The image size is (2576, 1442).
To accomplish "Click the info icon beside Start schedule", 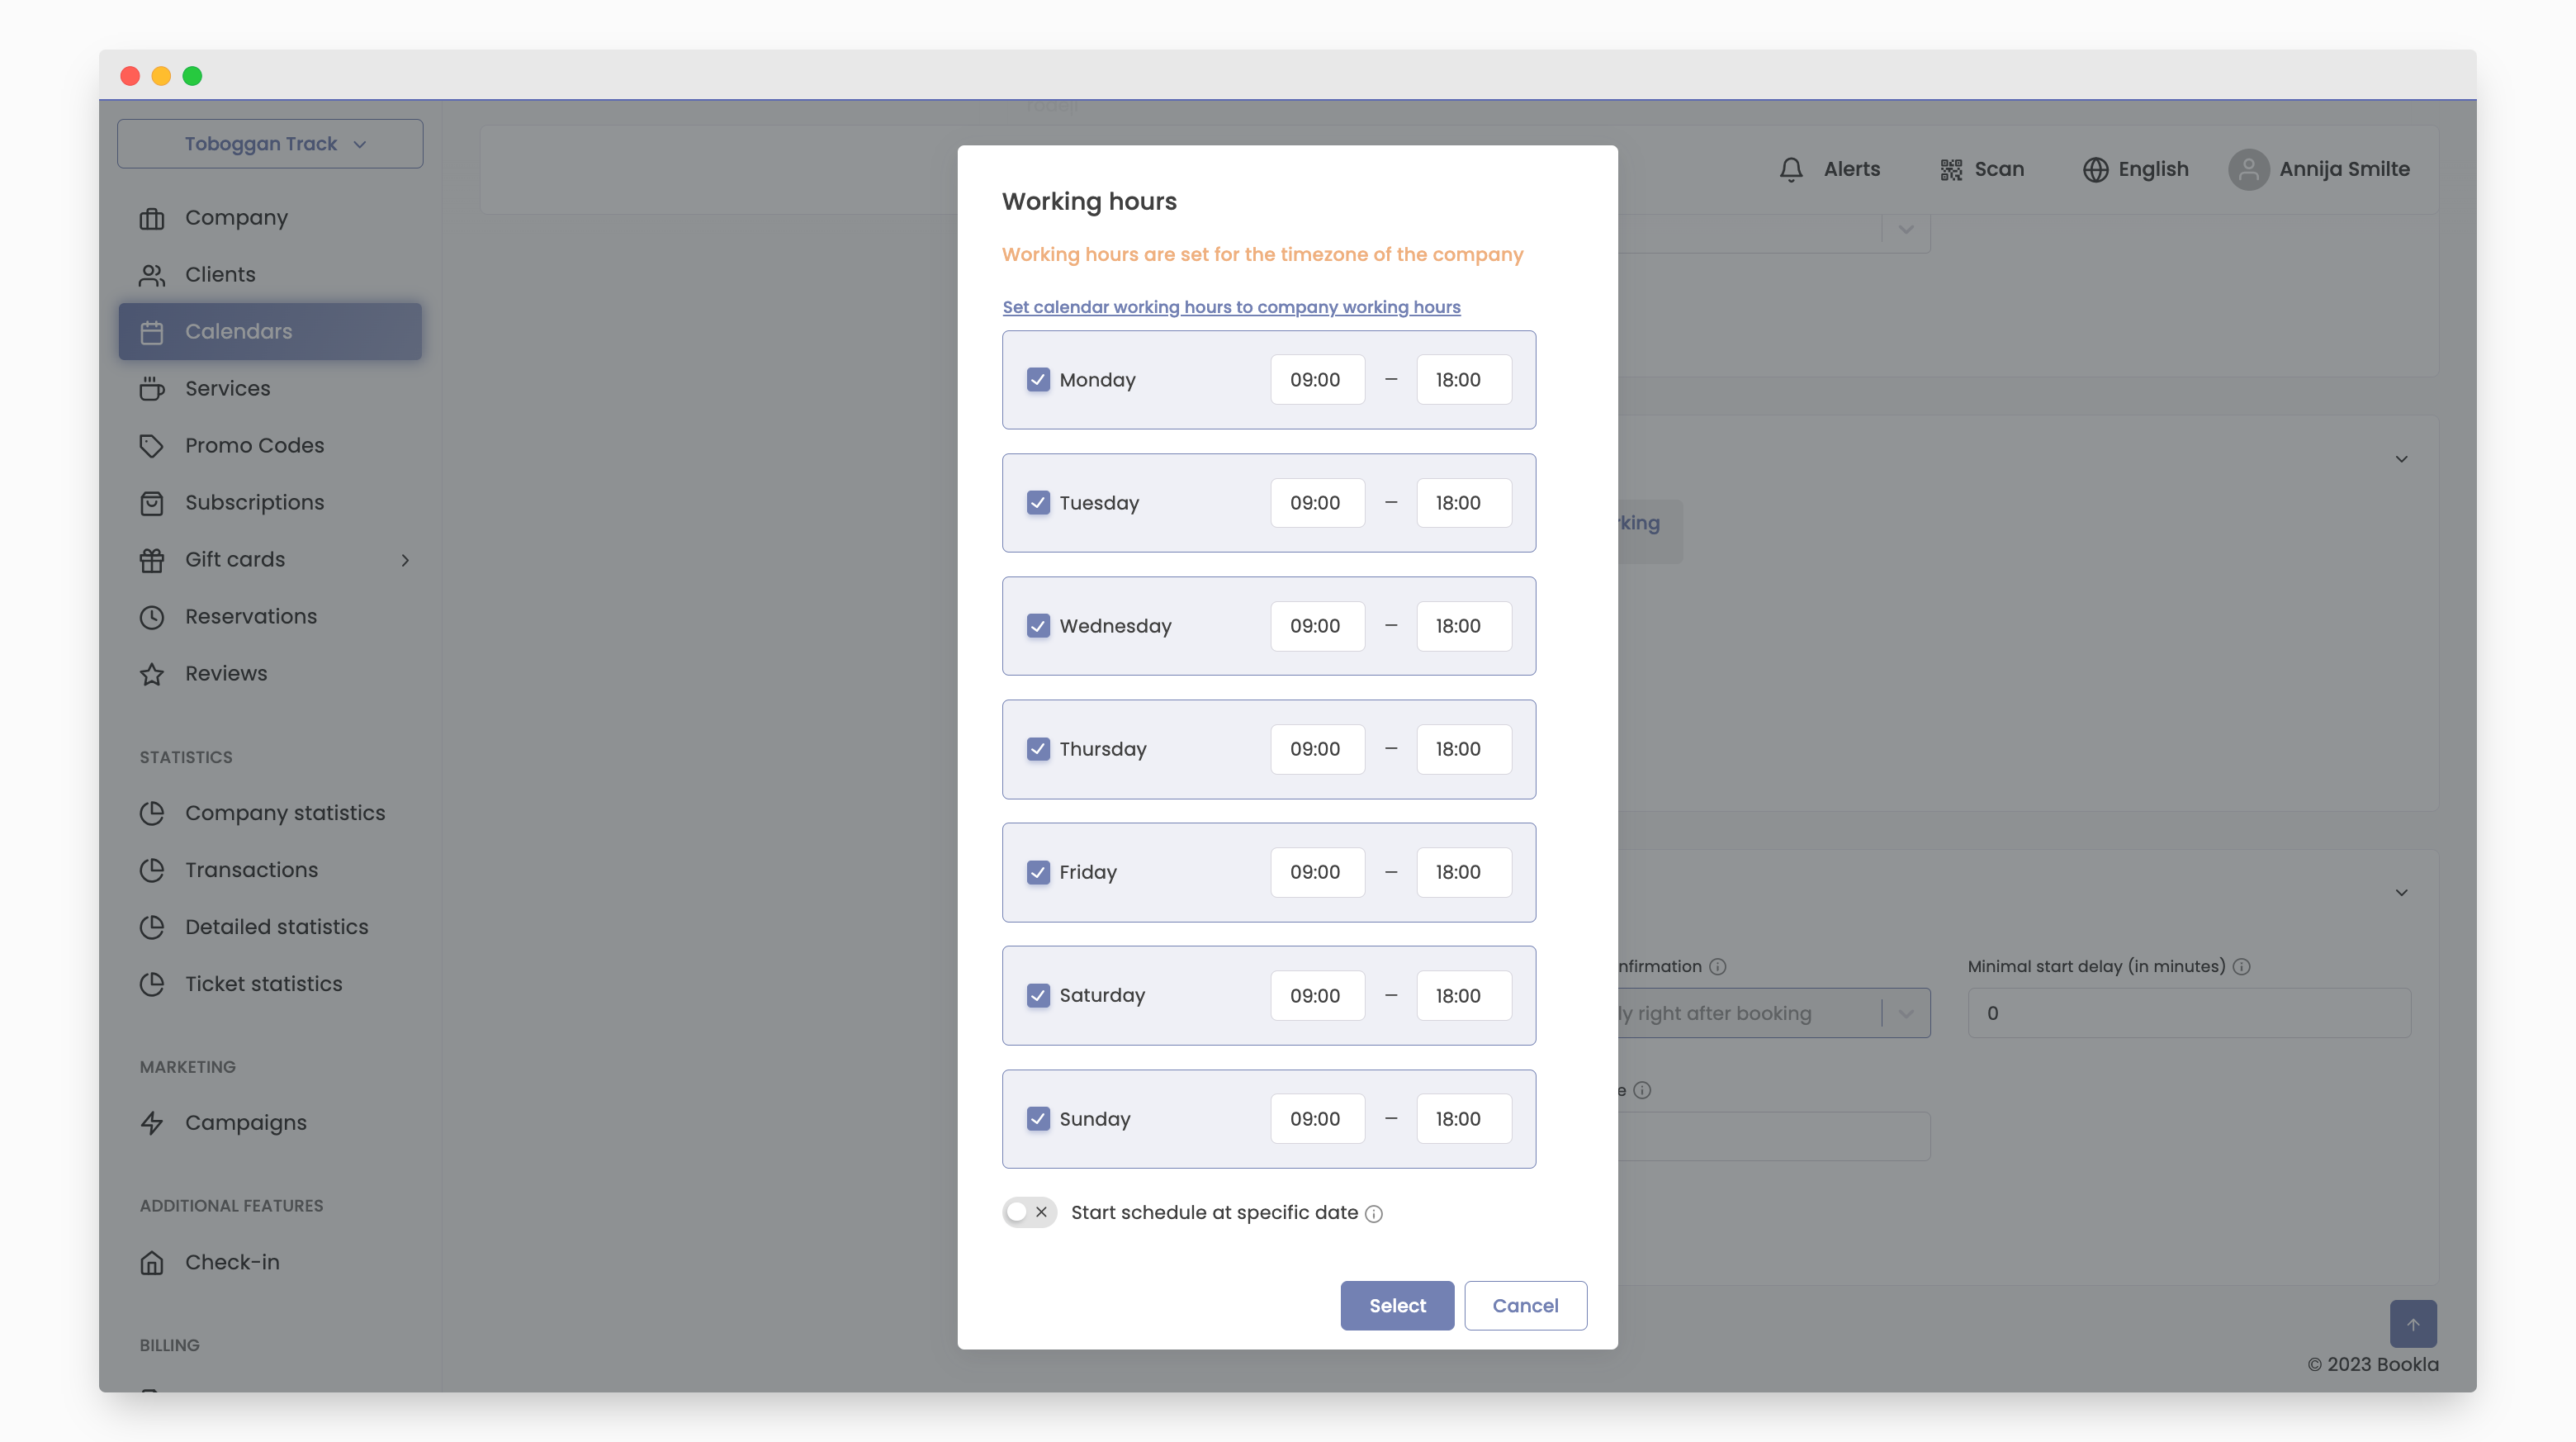I will click(1374, 1214).
